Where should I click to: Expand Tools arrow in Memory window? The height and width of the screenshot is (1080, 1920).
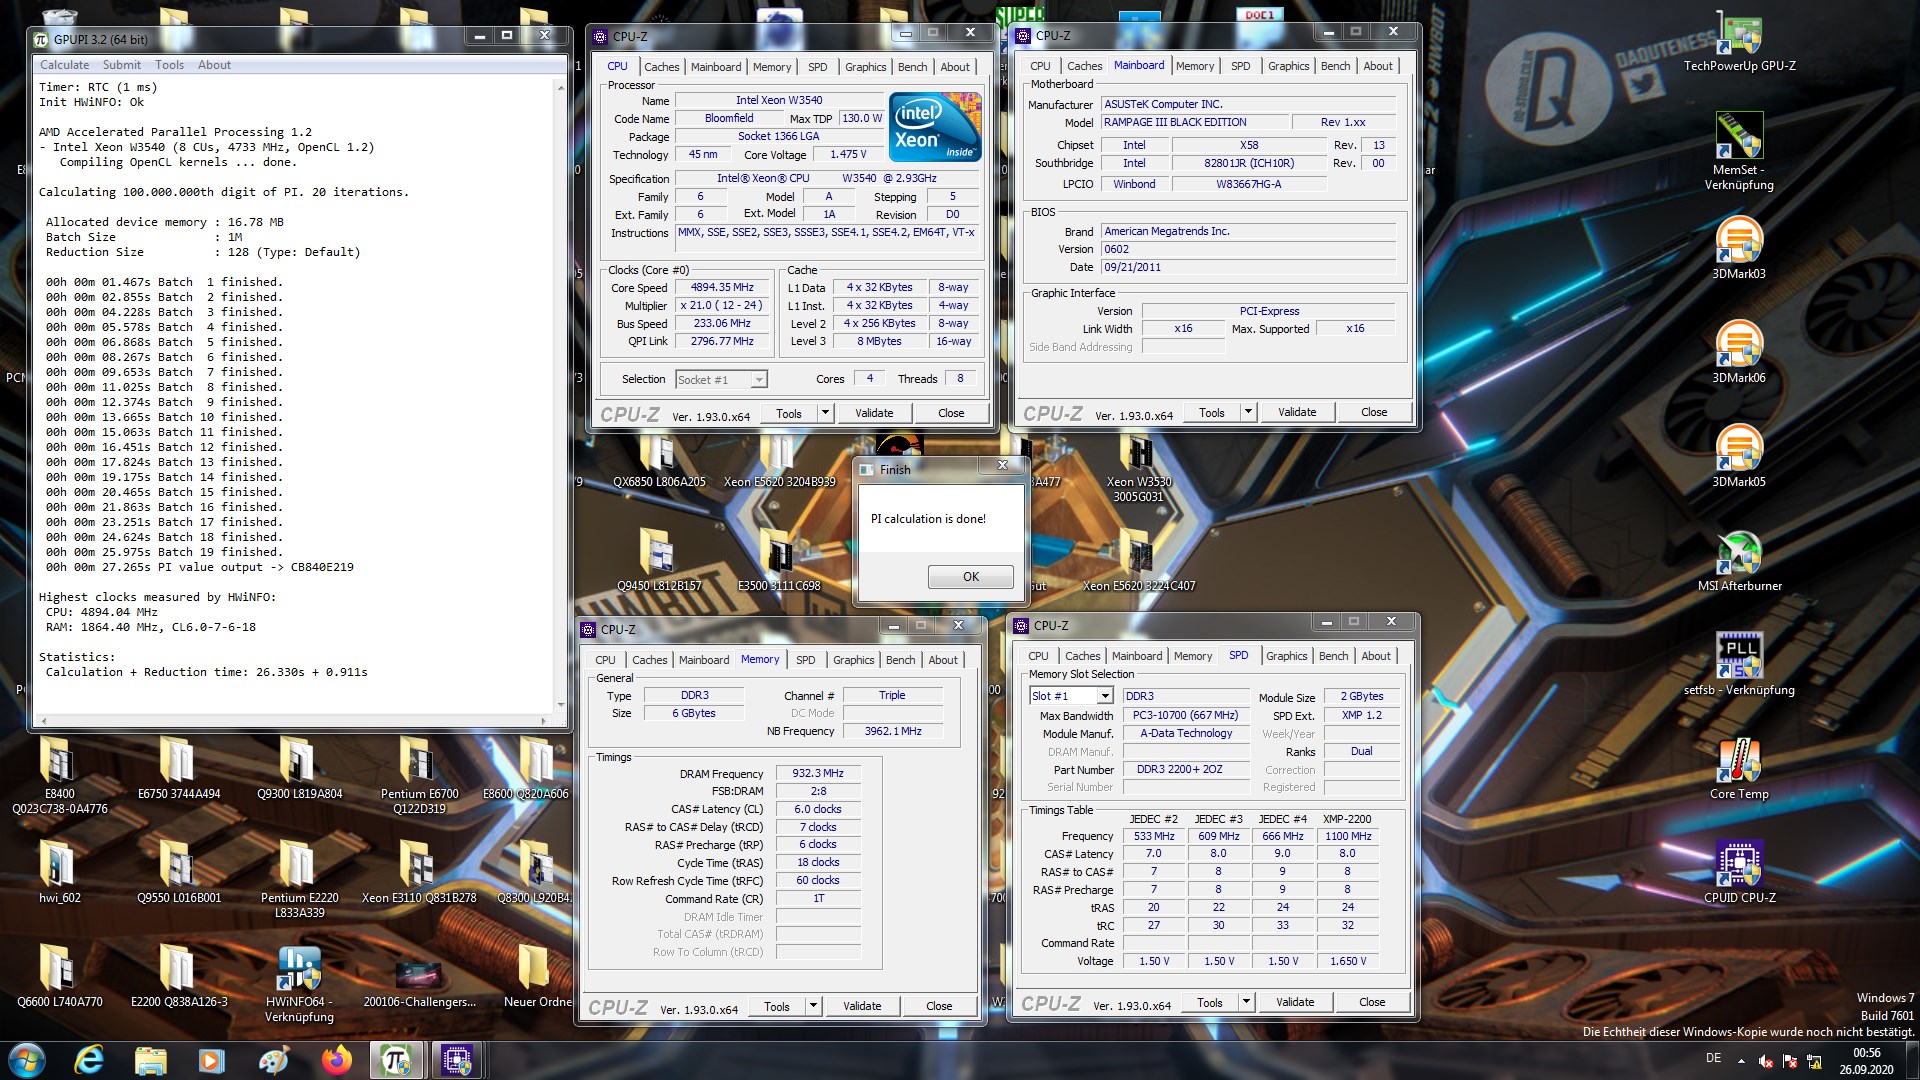pyautogui.click(x=813, y=1006)
